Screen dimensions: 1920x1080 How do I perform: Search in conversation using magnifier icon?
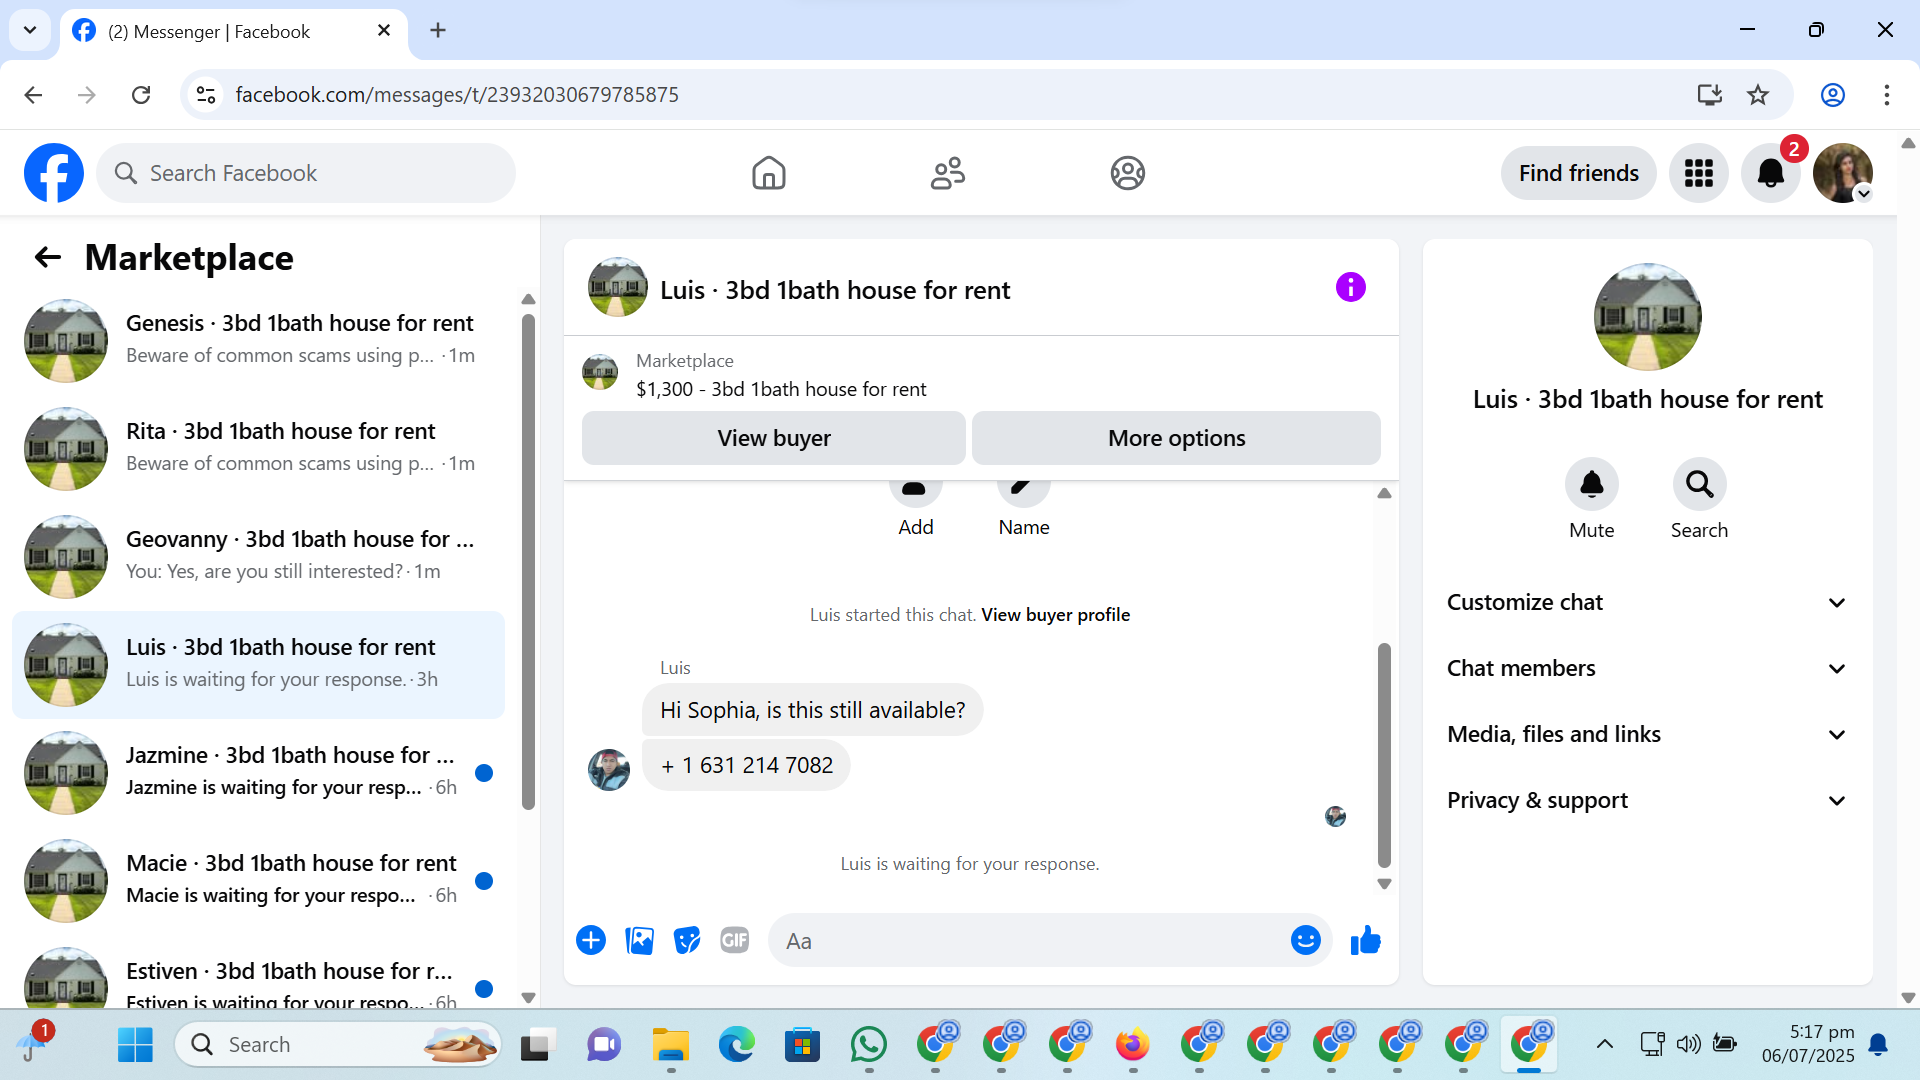[x=1699, y=485]
